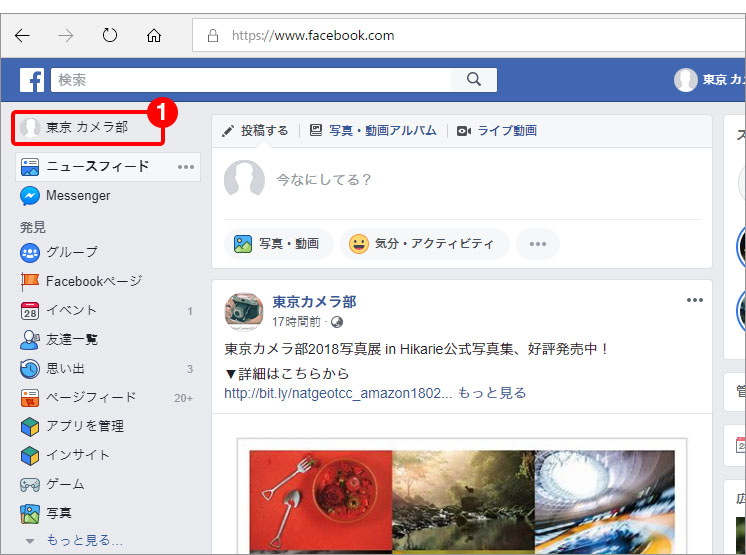Click the orange flag pages icon
The height and width of the screenshot is (555, 746).
(29, 282)
